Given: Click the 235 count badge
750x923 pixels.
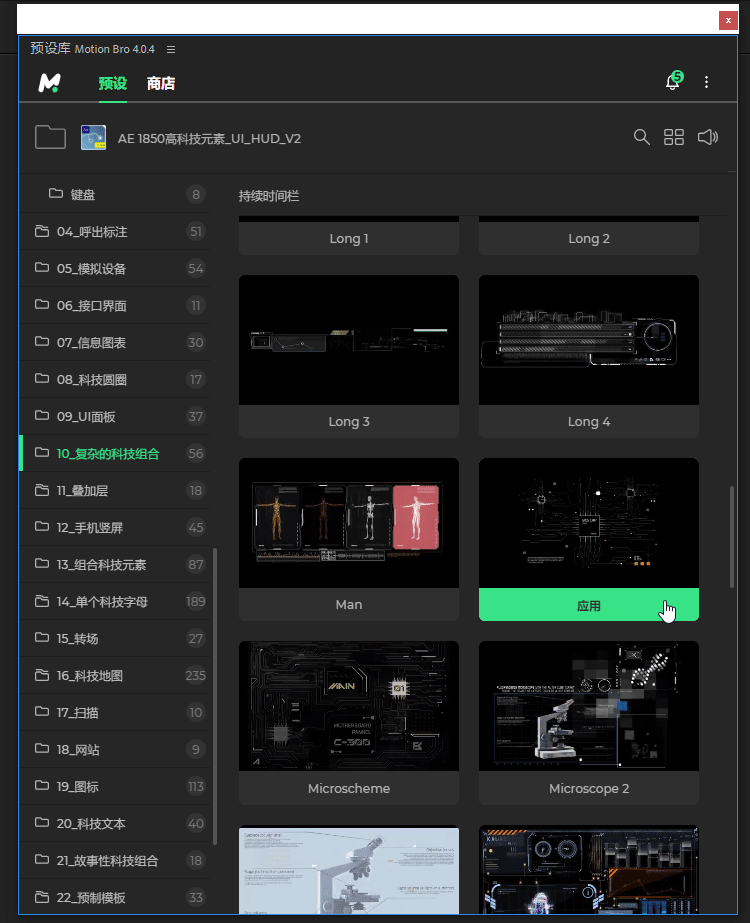Looking at the screenshot, I should click(x=195, y=676).
